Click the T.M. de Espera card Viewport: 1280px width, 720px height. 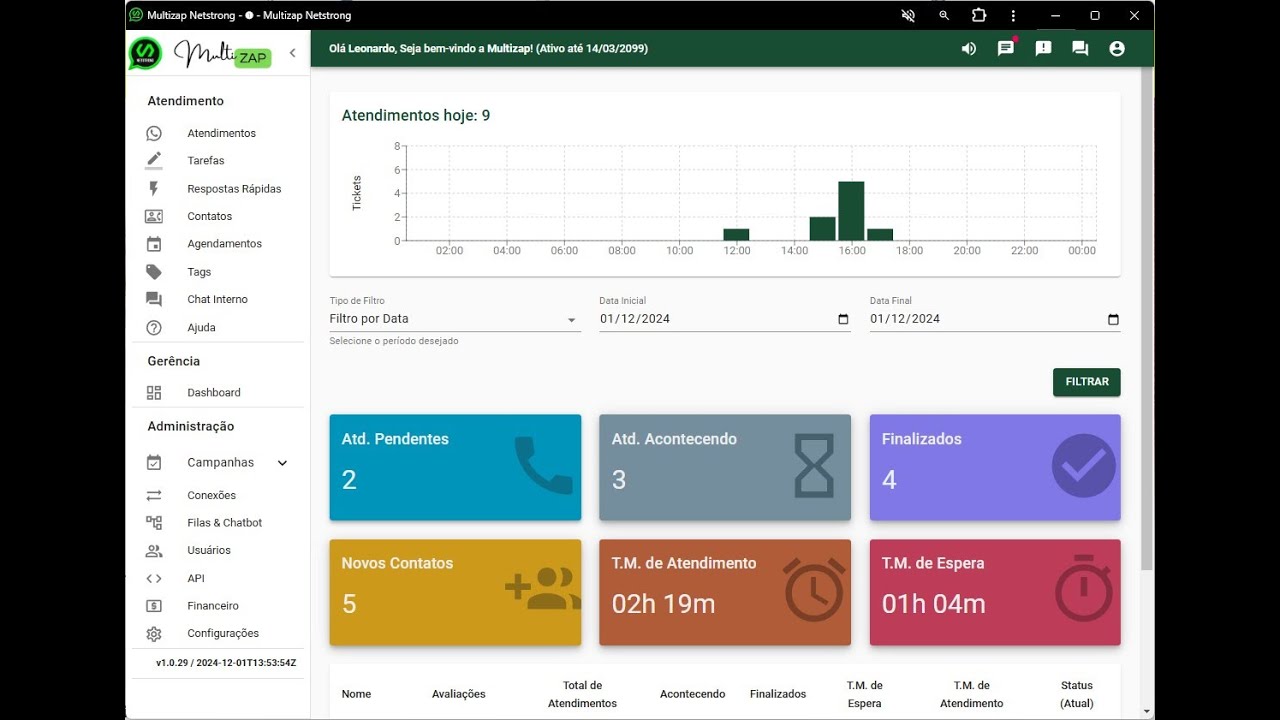pos(995,592)
